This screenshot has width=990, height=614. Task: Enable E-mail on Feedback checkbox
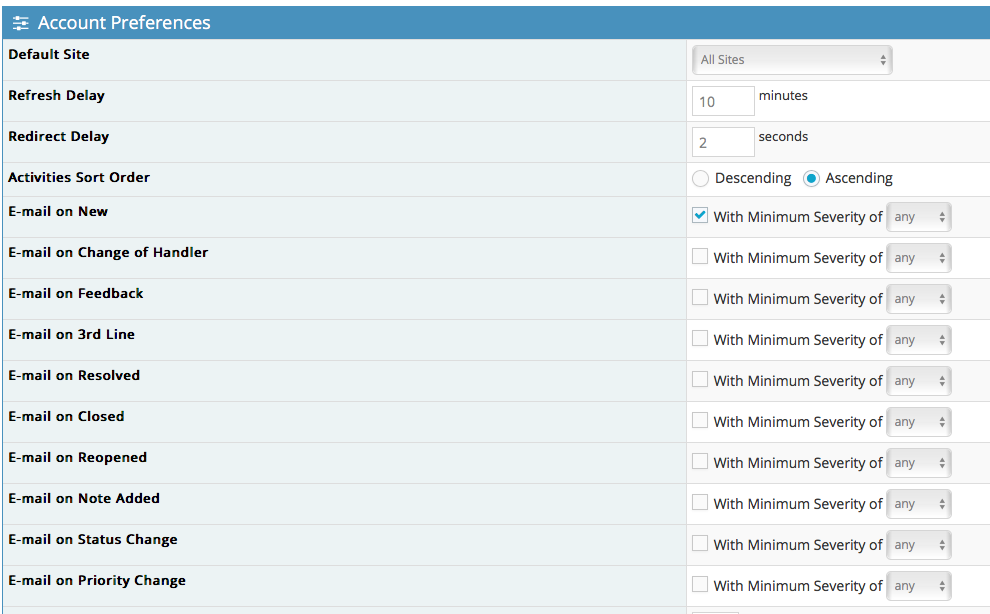pos(700,298)
